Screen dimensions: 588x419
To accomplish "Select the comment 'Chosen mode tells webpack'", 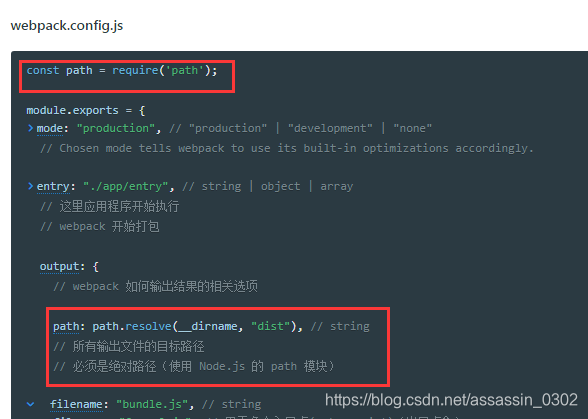I will tap(286, 149).
